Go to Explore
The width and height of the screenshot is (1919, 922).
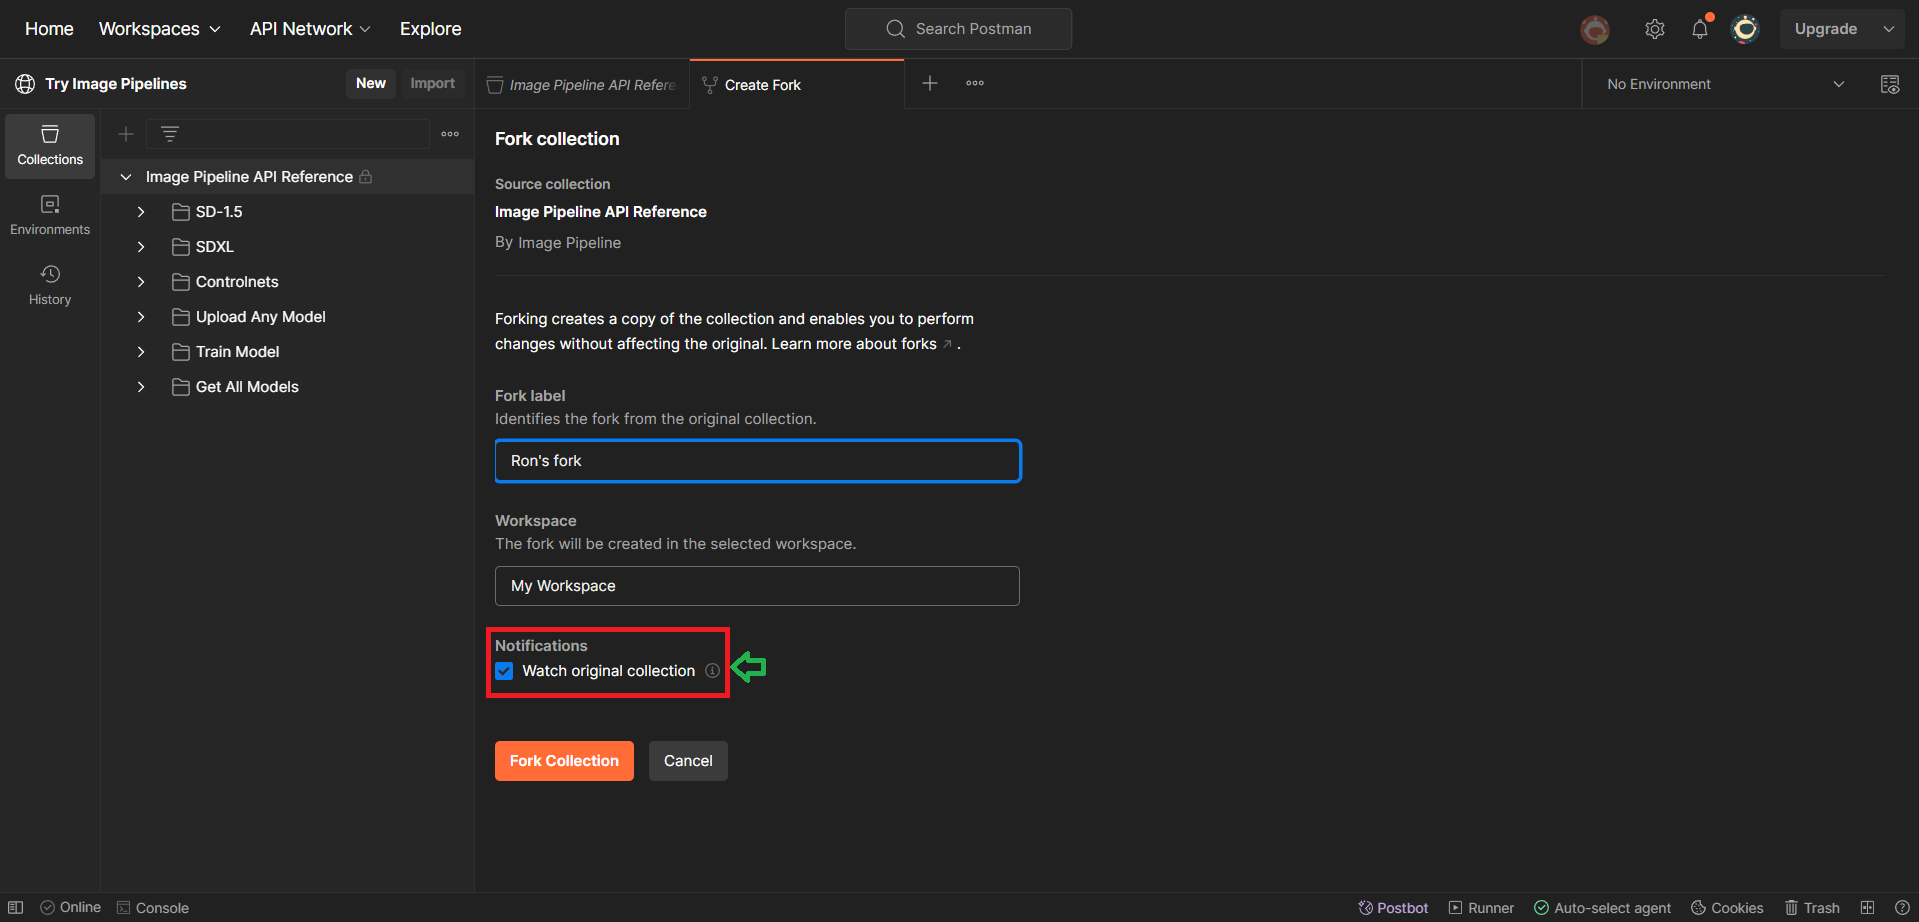(x=431, y=29)
